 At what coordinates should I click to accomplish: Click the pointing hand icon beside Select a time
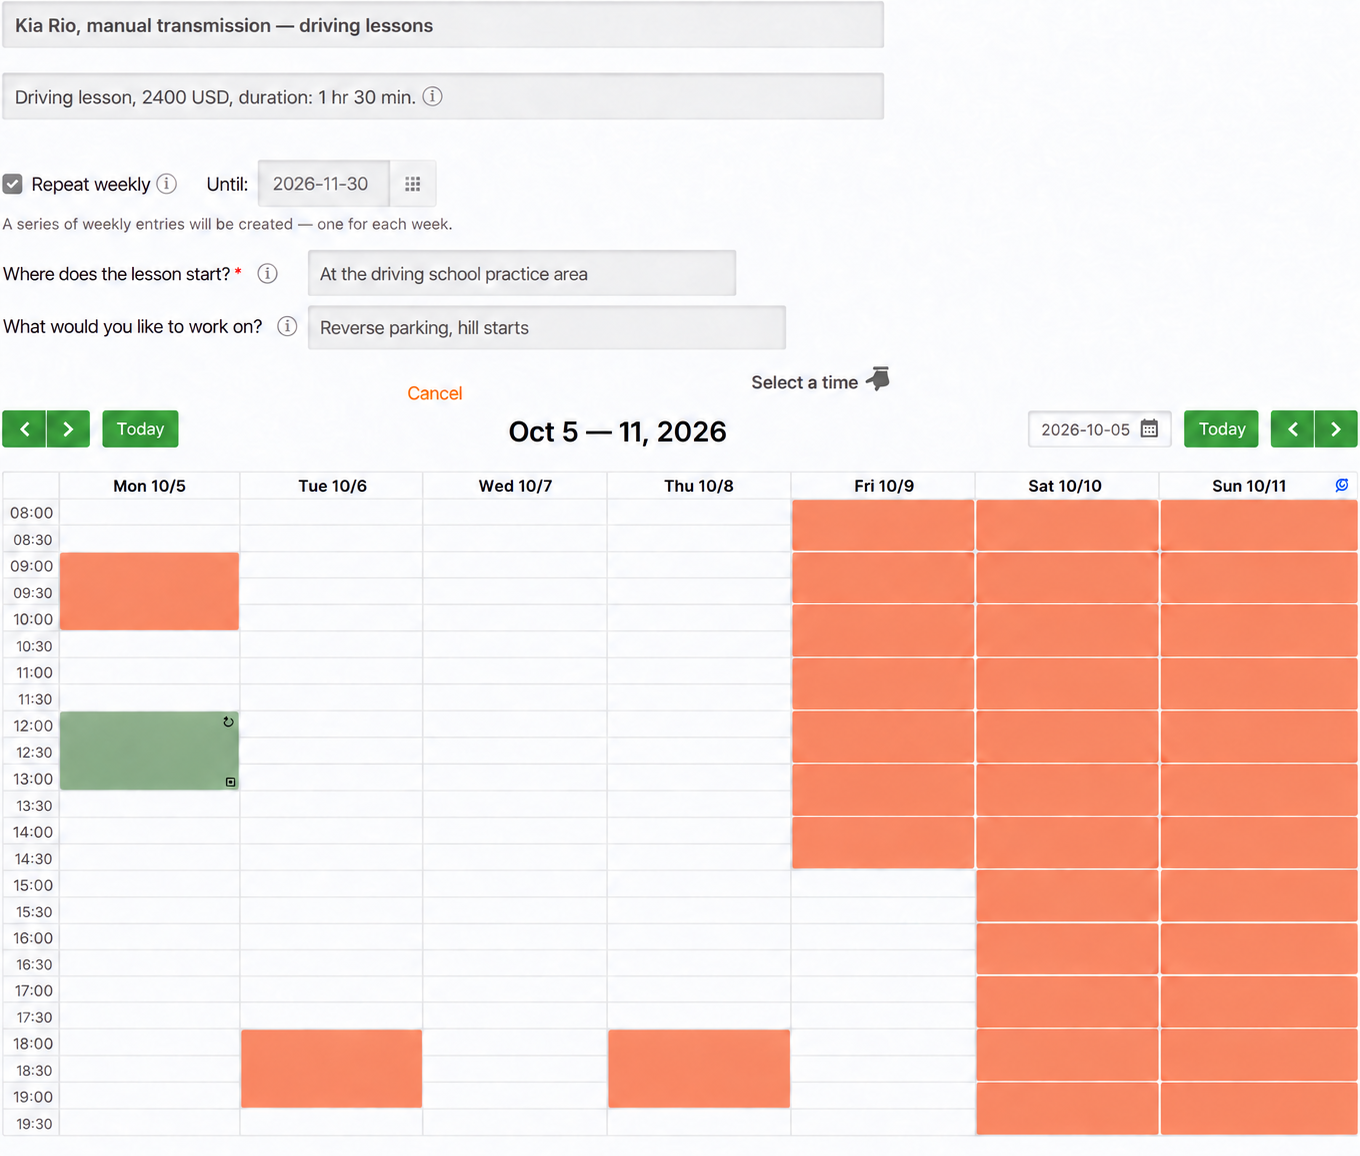coord(878,380)
